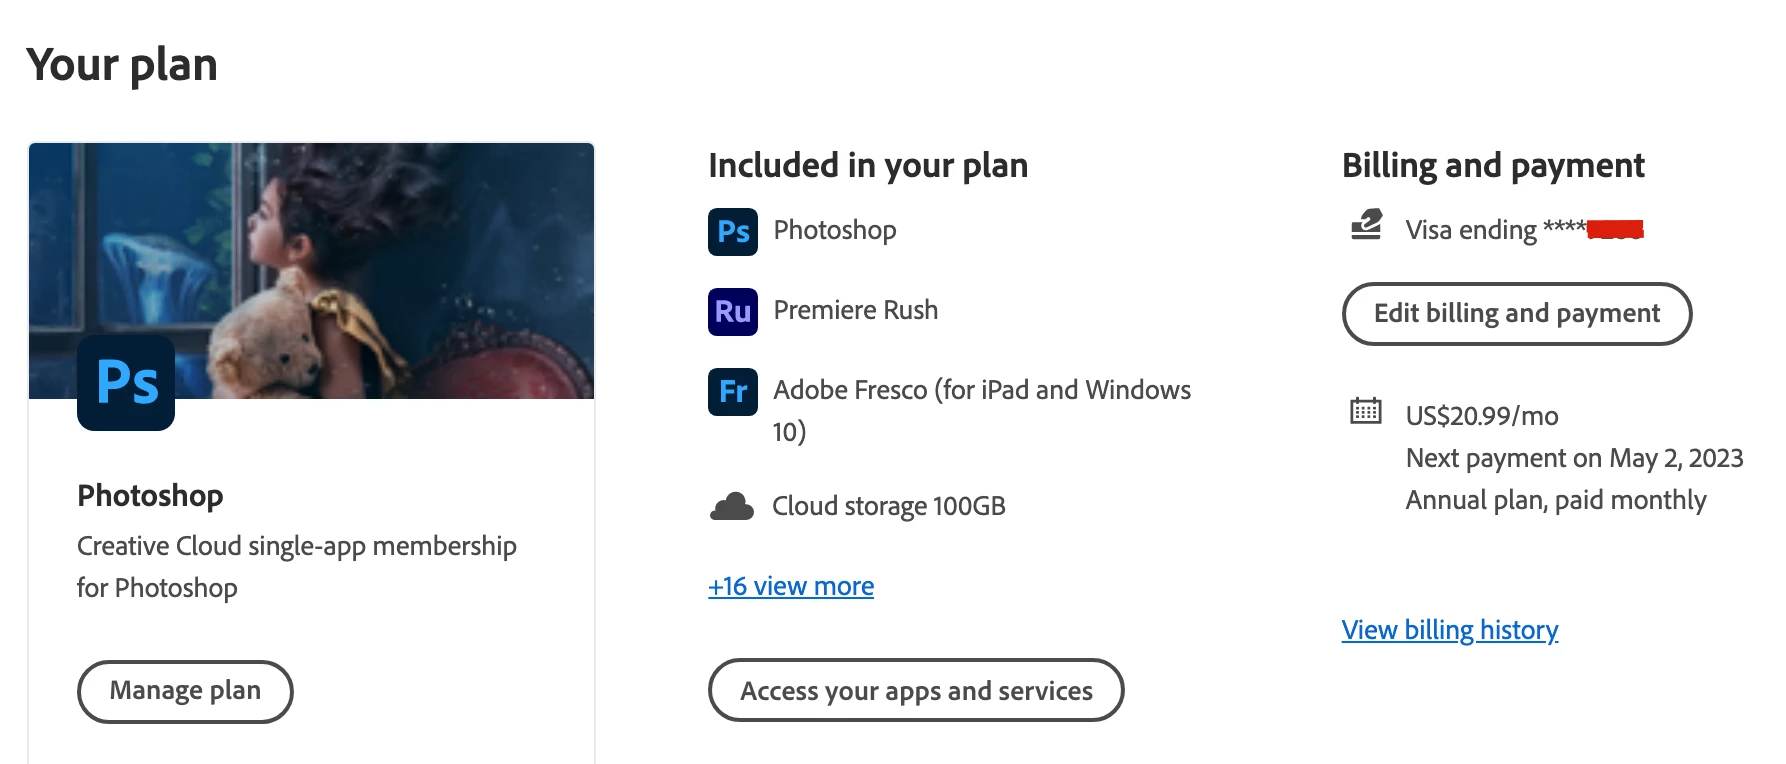Viewport: 1786px width, 764px height.
Task: Click the payment card icon beside Visa
Action: [x=1366, y=226]
